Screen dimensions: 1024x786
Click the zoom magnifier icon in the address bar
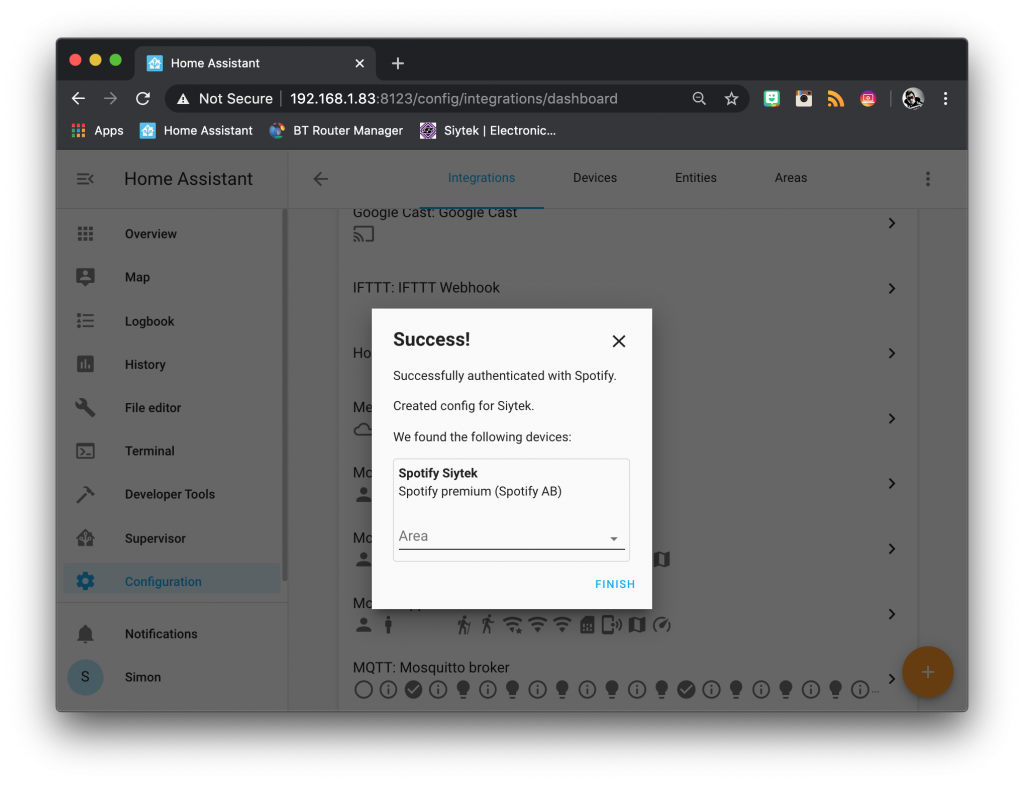click(699, 99)
